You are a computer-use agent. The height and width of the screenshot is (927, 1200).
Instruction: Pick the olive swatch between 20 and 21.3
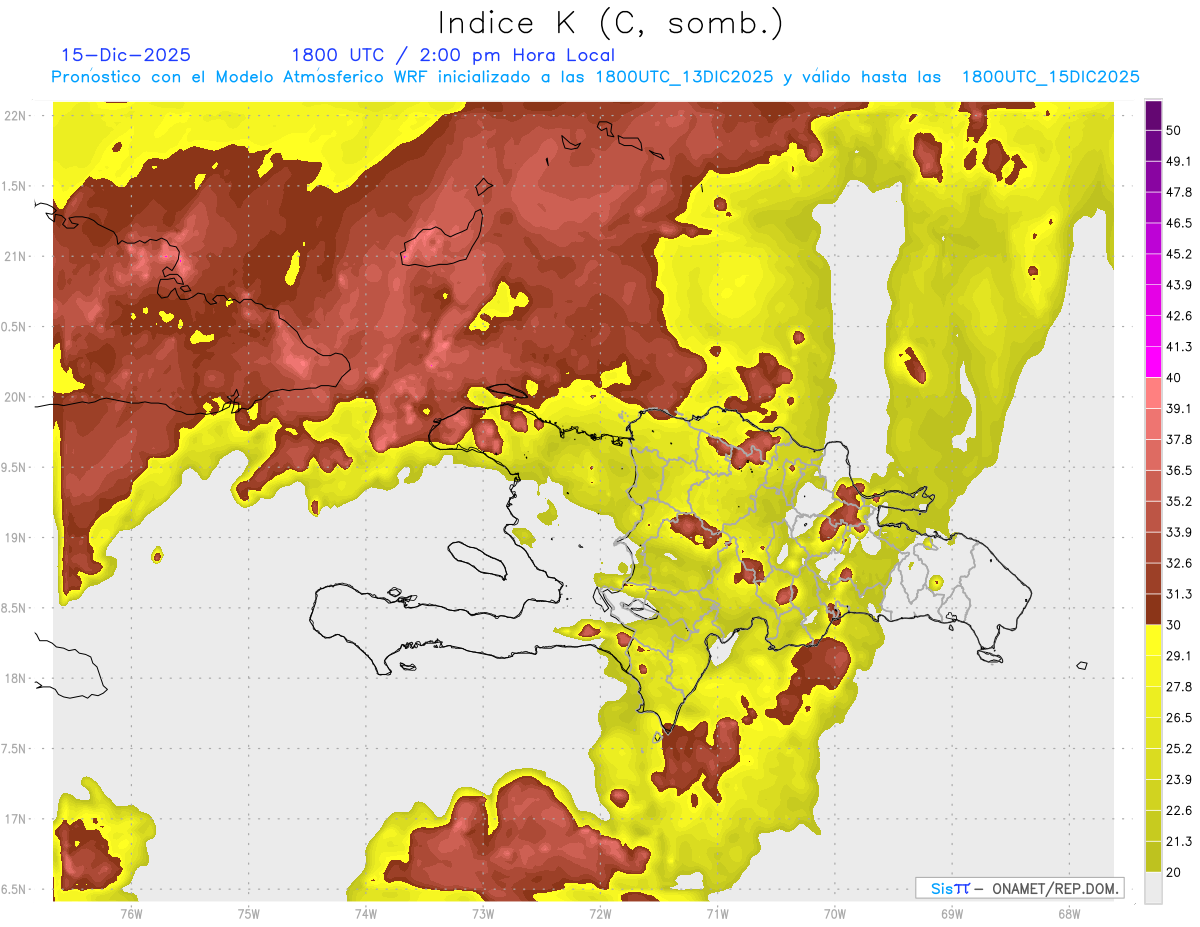click(1153, 857)
